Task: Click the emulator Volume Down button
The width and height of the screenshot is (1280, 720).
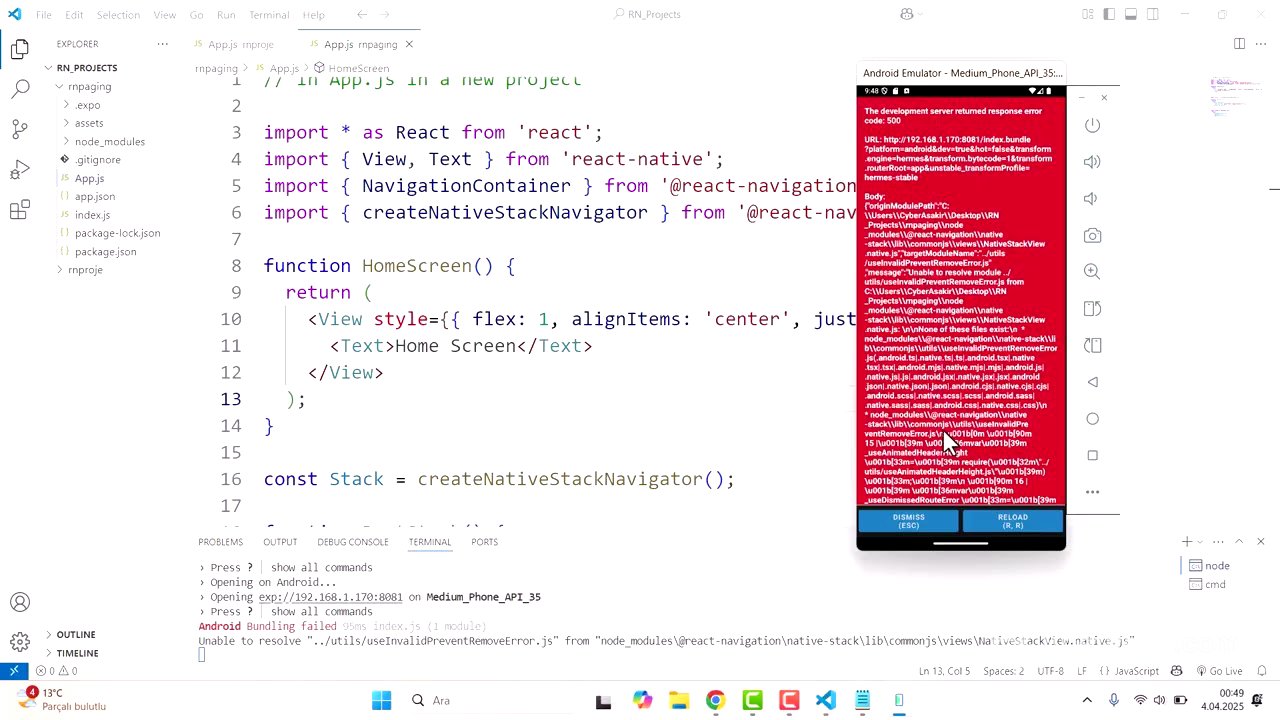Action: tap(1092, 199)
